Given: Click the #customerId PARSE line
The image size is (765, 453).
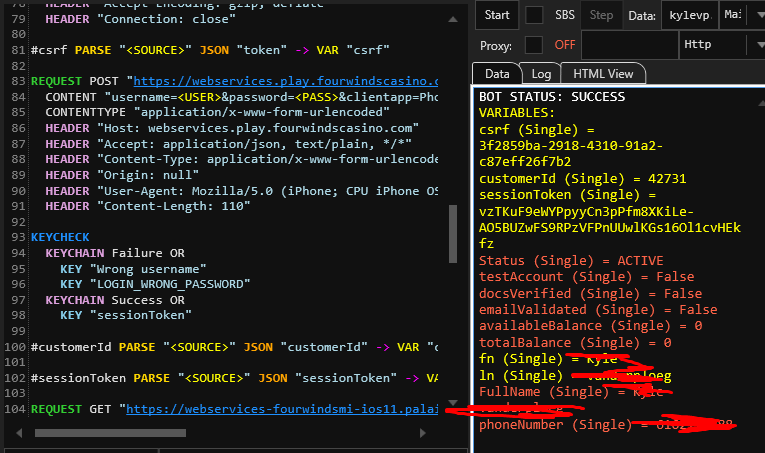Looking at the screenshot, I should tap(234, 347).
